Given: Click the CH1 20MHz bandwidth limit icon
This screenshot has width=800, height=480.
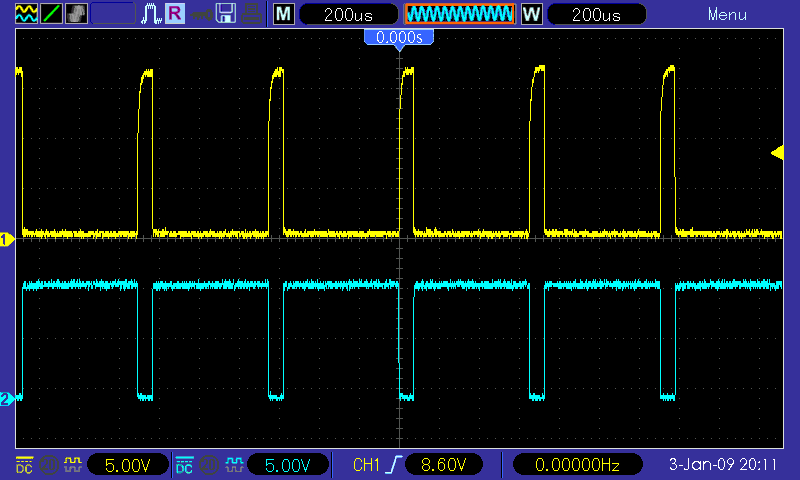Looking at the screenshot, I should (x=48, y=465).
